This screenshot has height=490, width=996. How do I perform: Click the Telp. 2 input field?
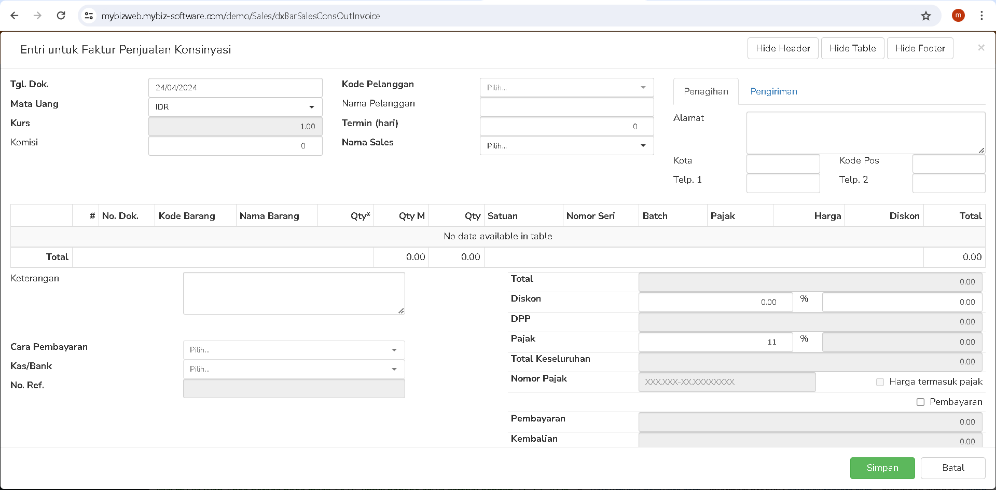[x=949, y=183]
